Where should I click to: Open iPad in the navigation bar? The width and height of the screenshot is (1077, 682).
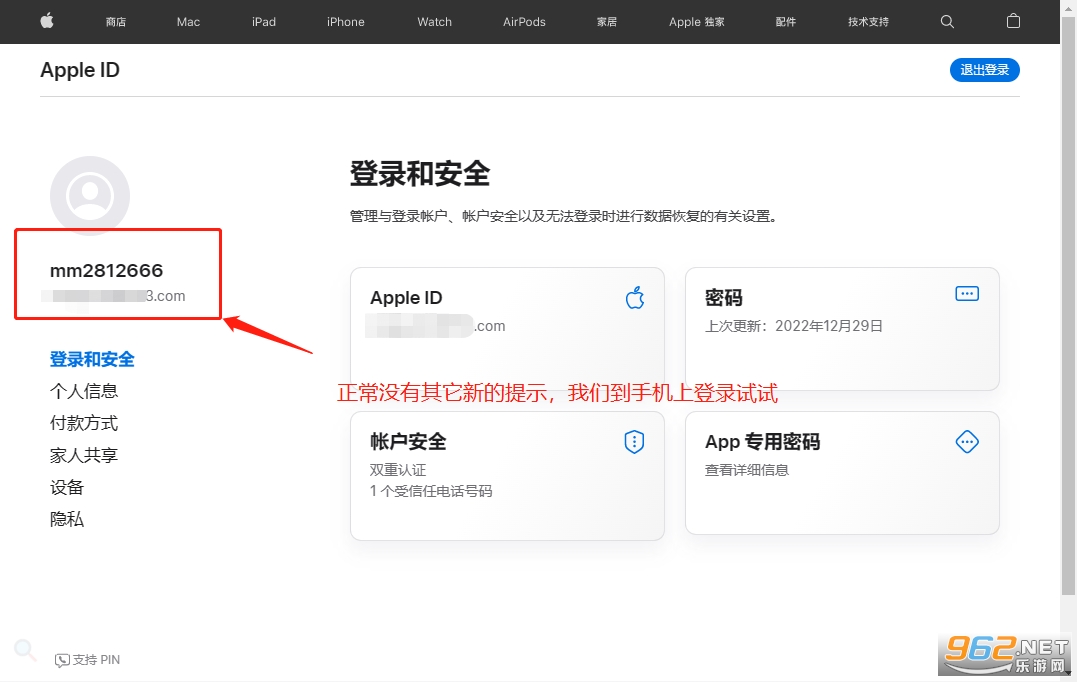coord(264,22)
